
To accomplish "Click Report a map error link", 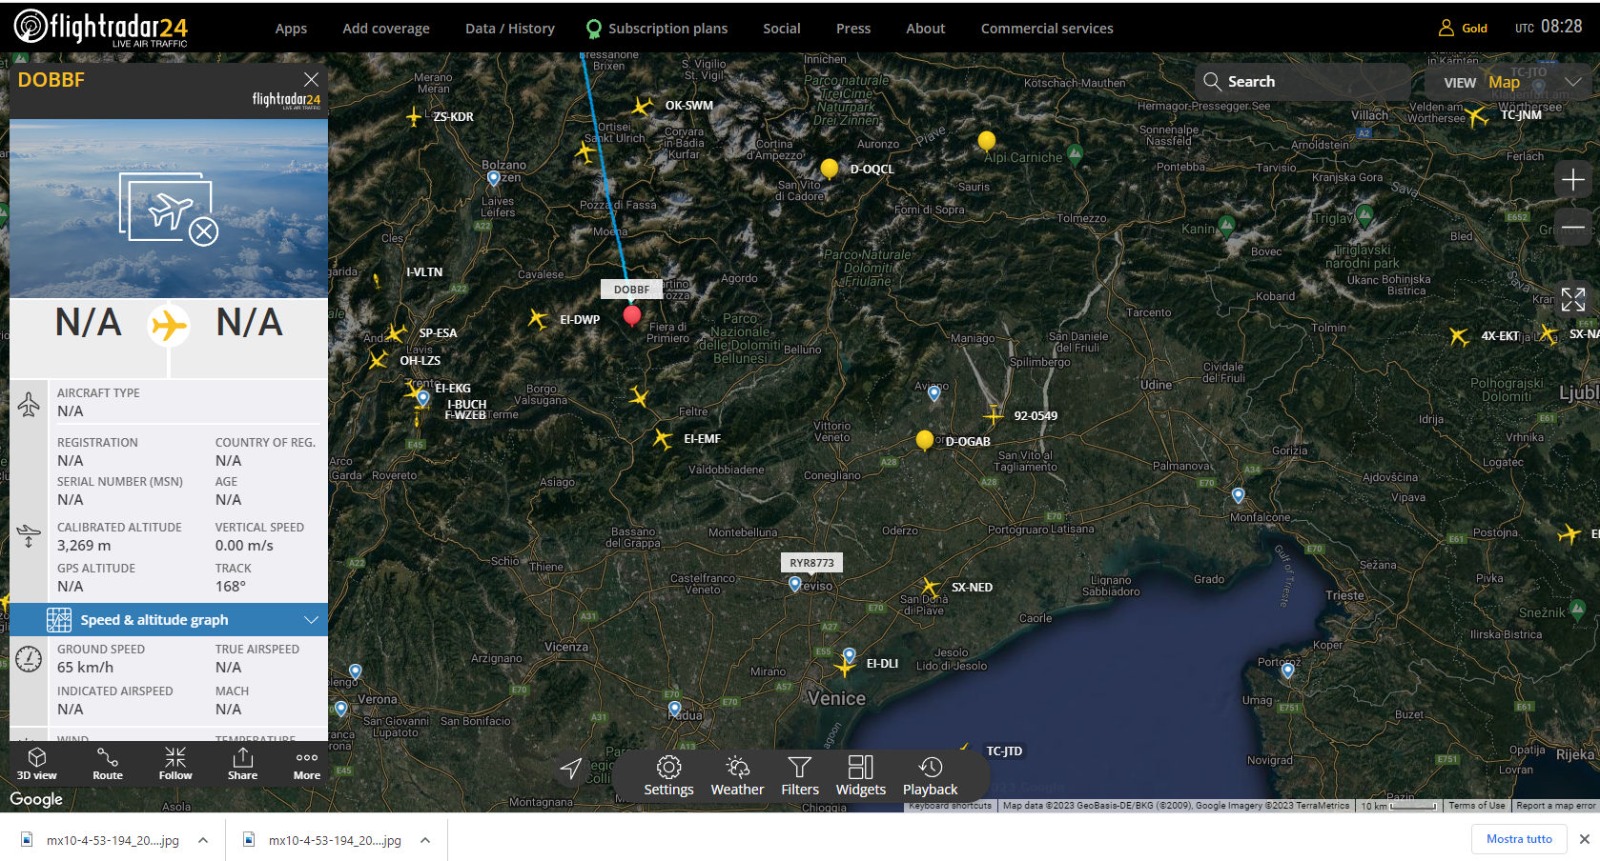I will [x=1556, y=805].
